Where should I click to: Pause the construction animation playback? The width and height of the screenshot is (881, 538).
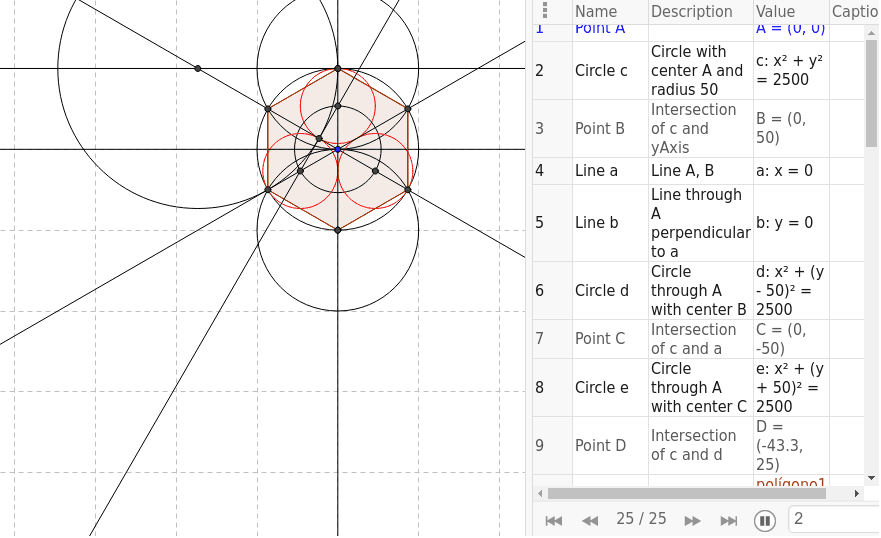(x=765, y=521)
